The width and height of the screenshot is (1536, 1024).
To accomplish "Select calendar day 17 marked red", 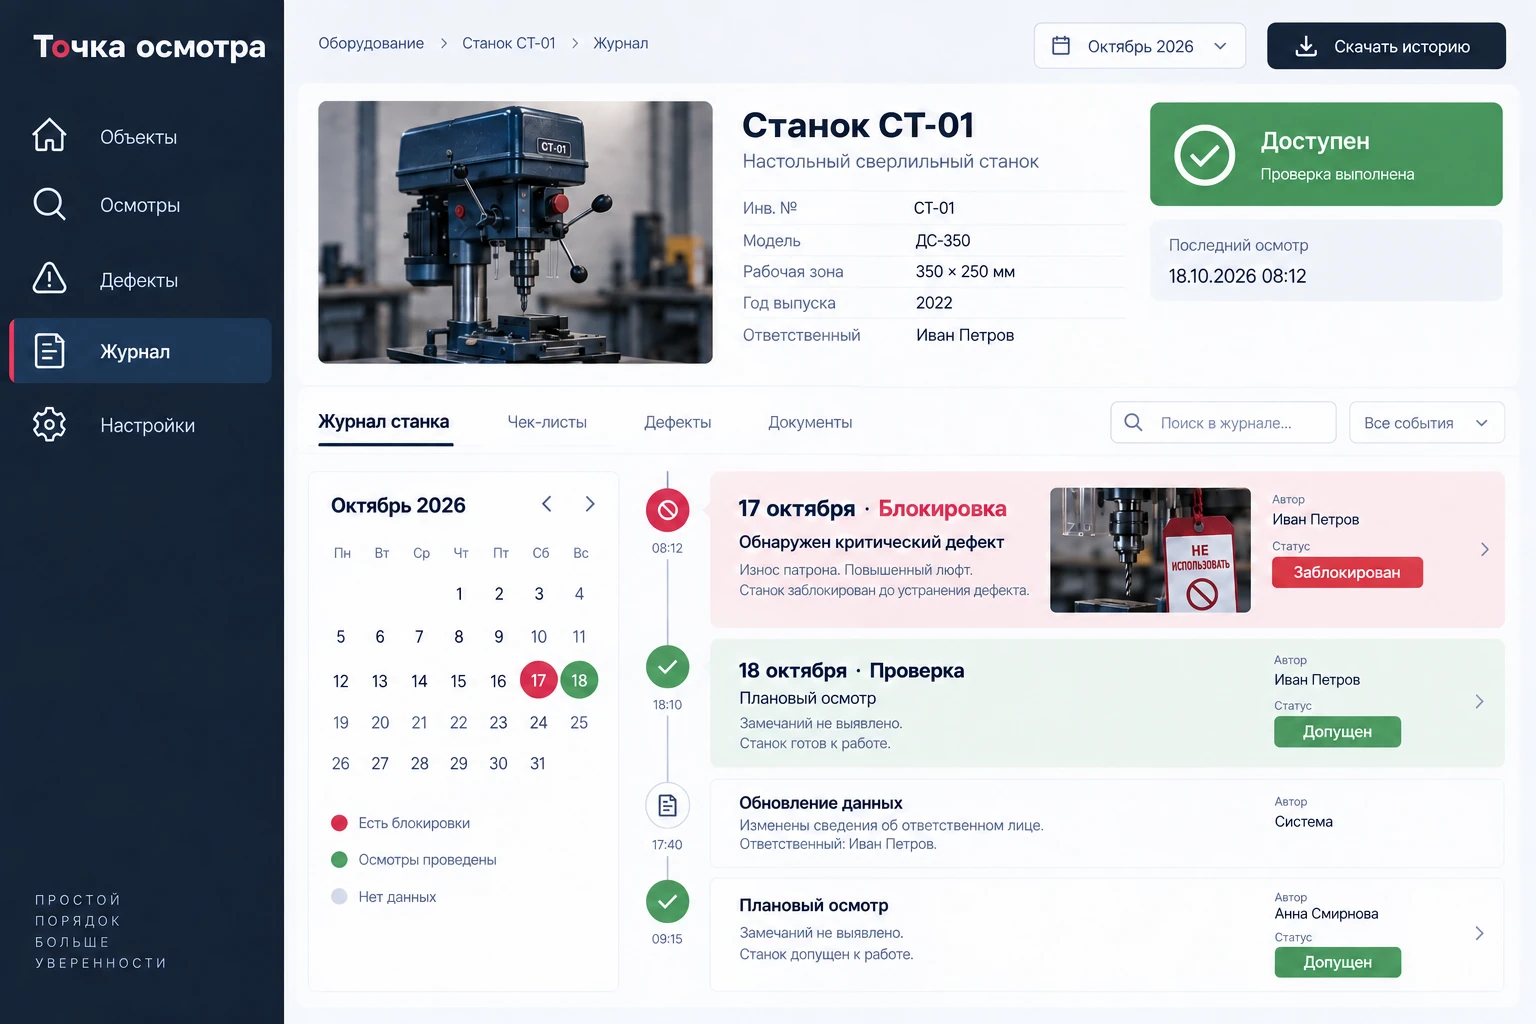I will tap(539, 681).
